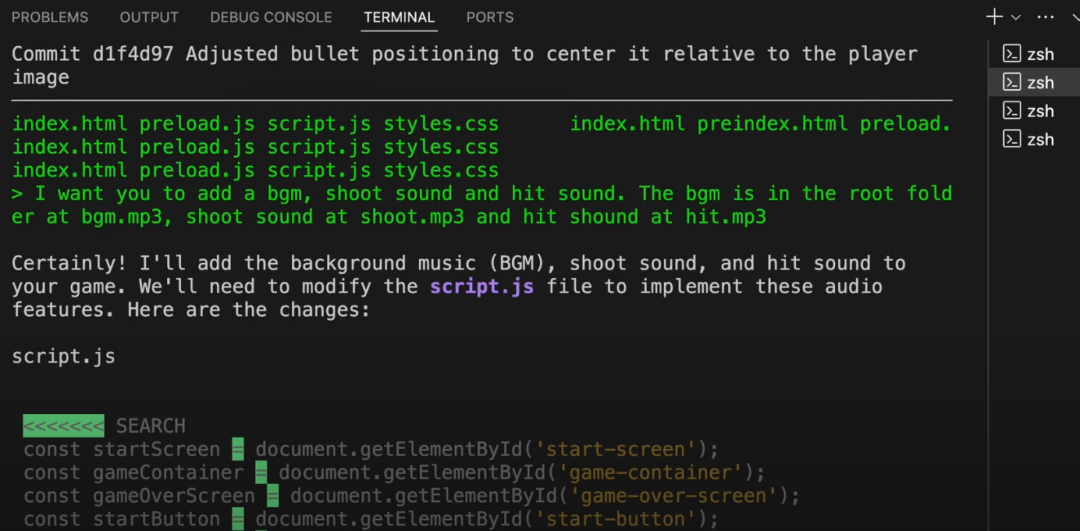This screenshot has height=531, width=1080.
Task: Switch to the Problems tab
Action: click(x=50, y=17)
